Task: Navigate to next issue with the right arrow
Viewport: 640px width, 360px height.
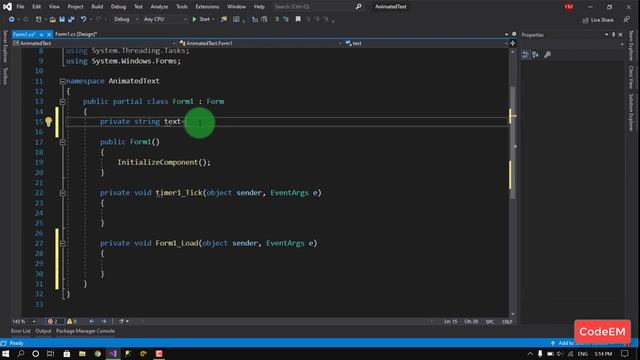Action: pos(104,321)
